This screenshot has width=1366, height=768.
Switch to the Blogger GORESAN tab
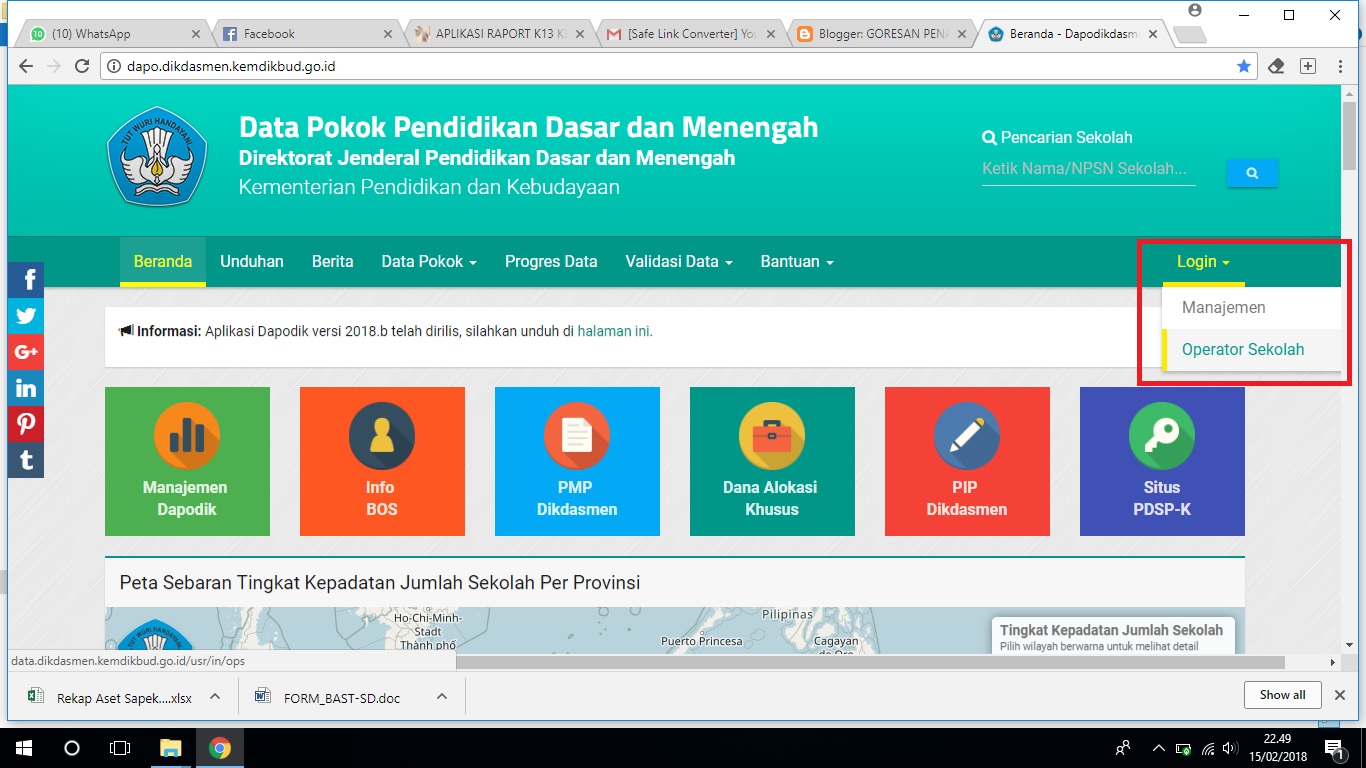pos(880,33)
